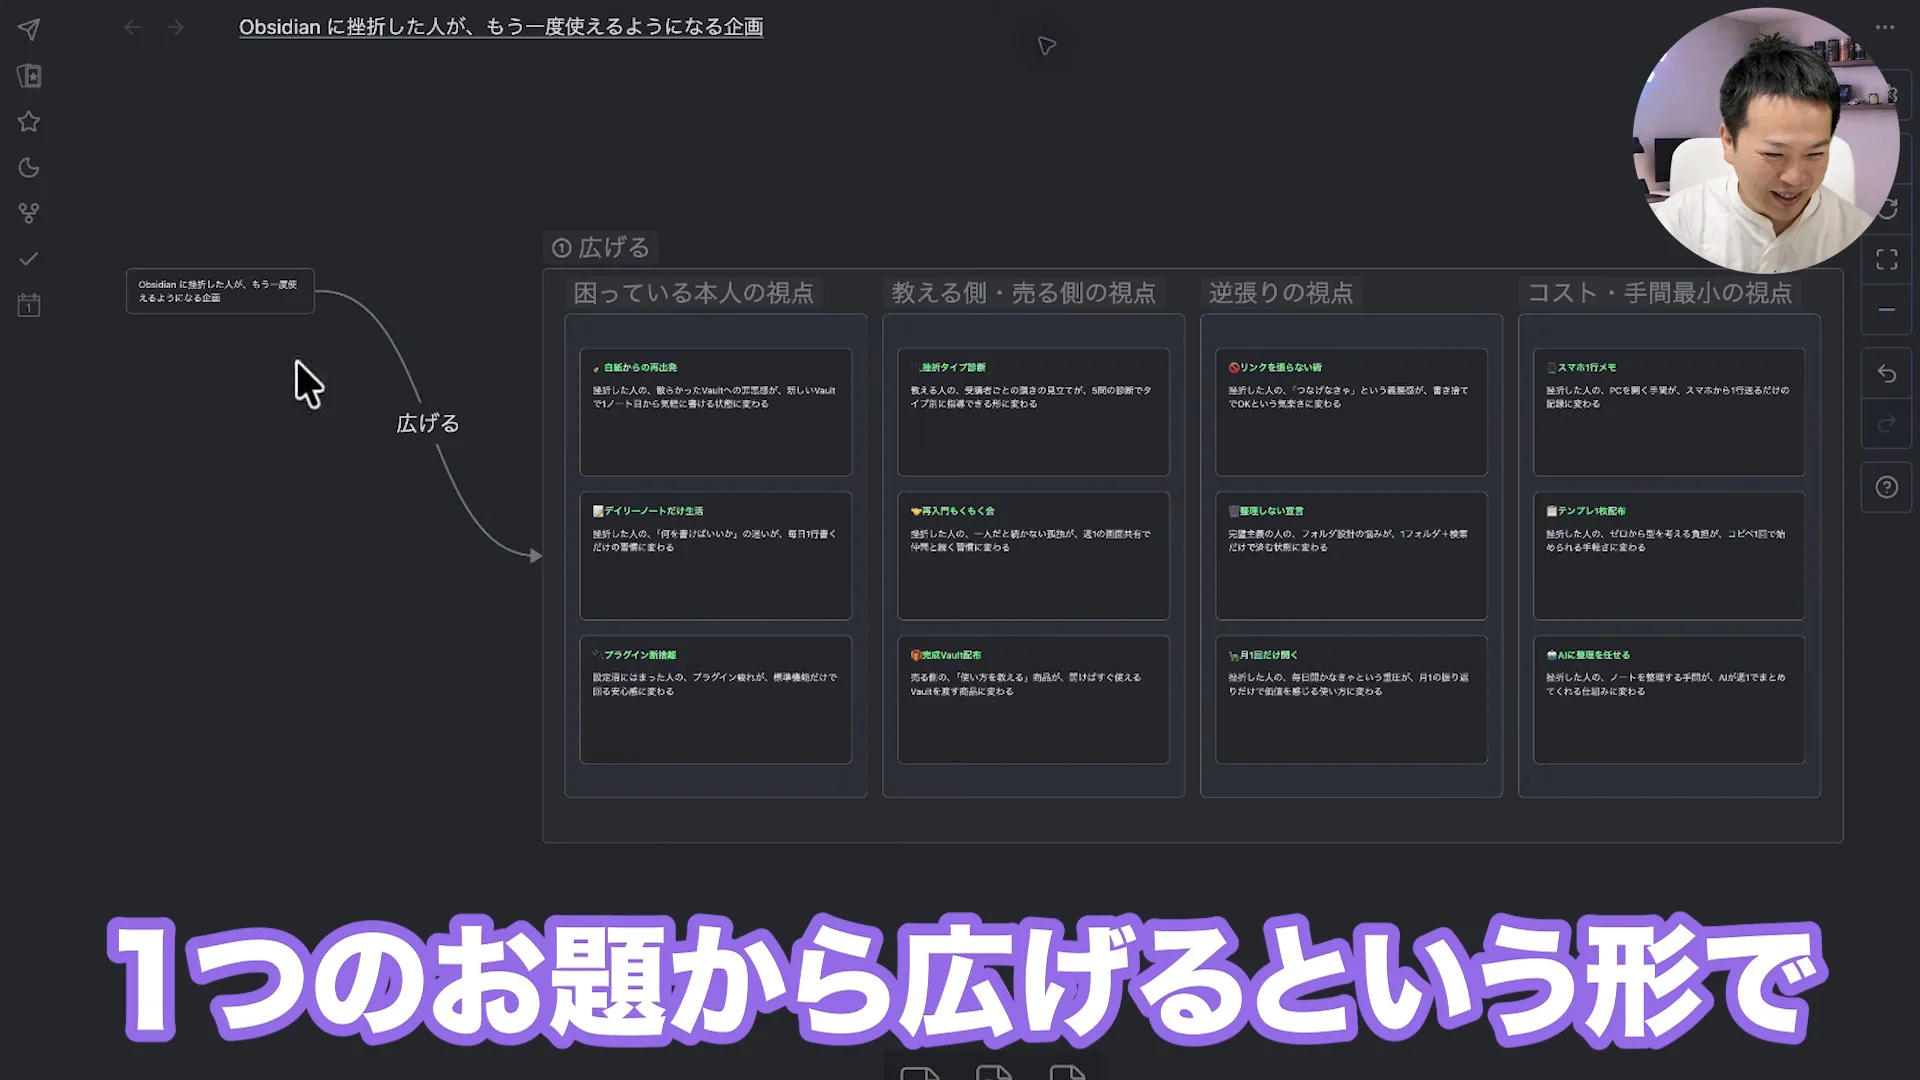
Task: Open the bookmarked notes sidebar icon
Action: pos(29,76)
